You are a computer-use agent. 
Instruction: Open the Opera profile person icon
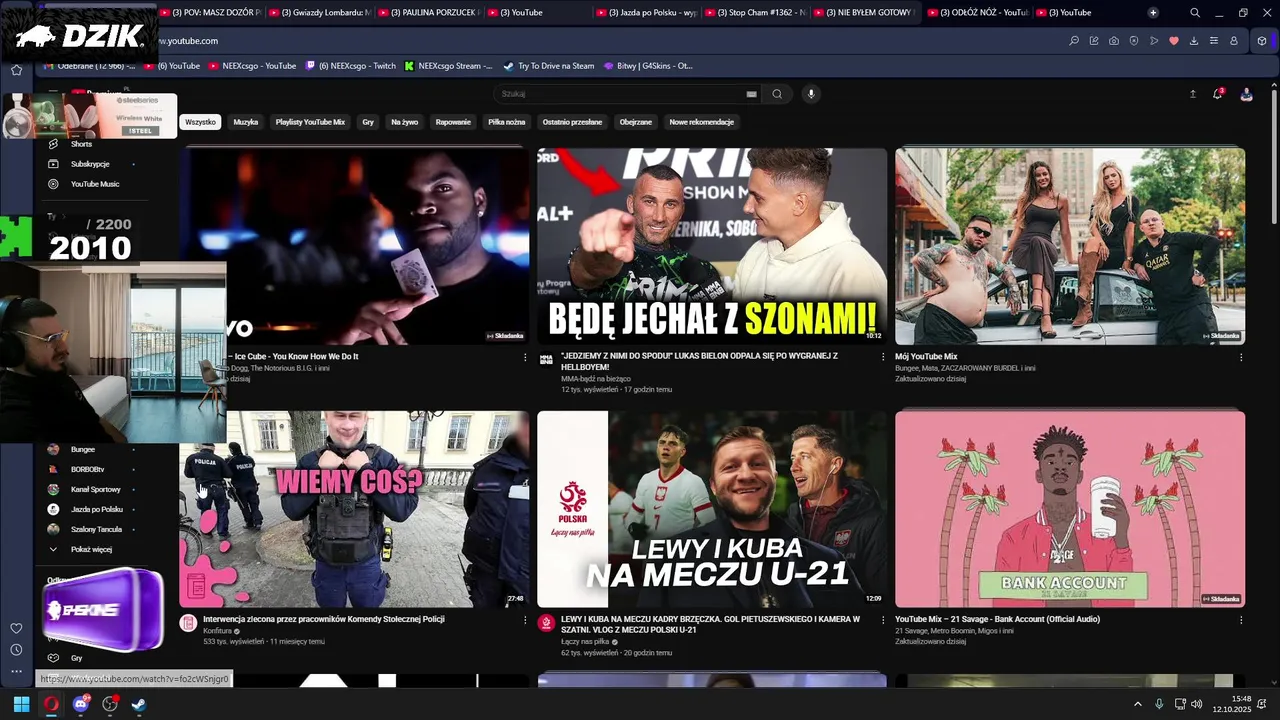[1234, 41]
